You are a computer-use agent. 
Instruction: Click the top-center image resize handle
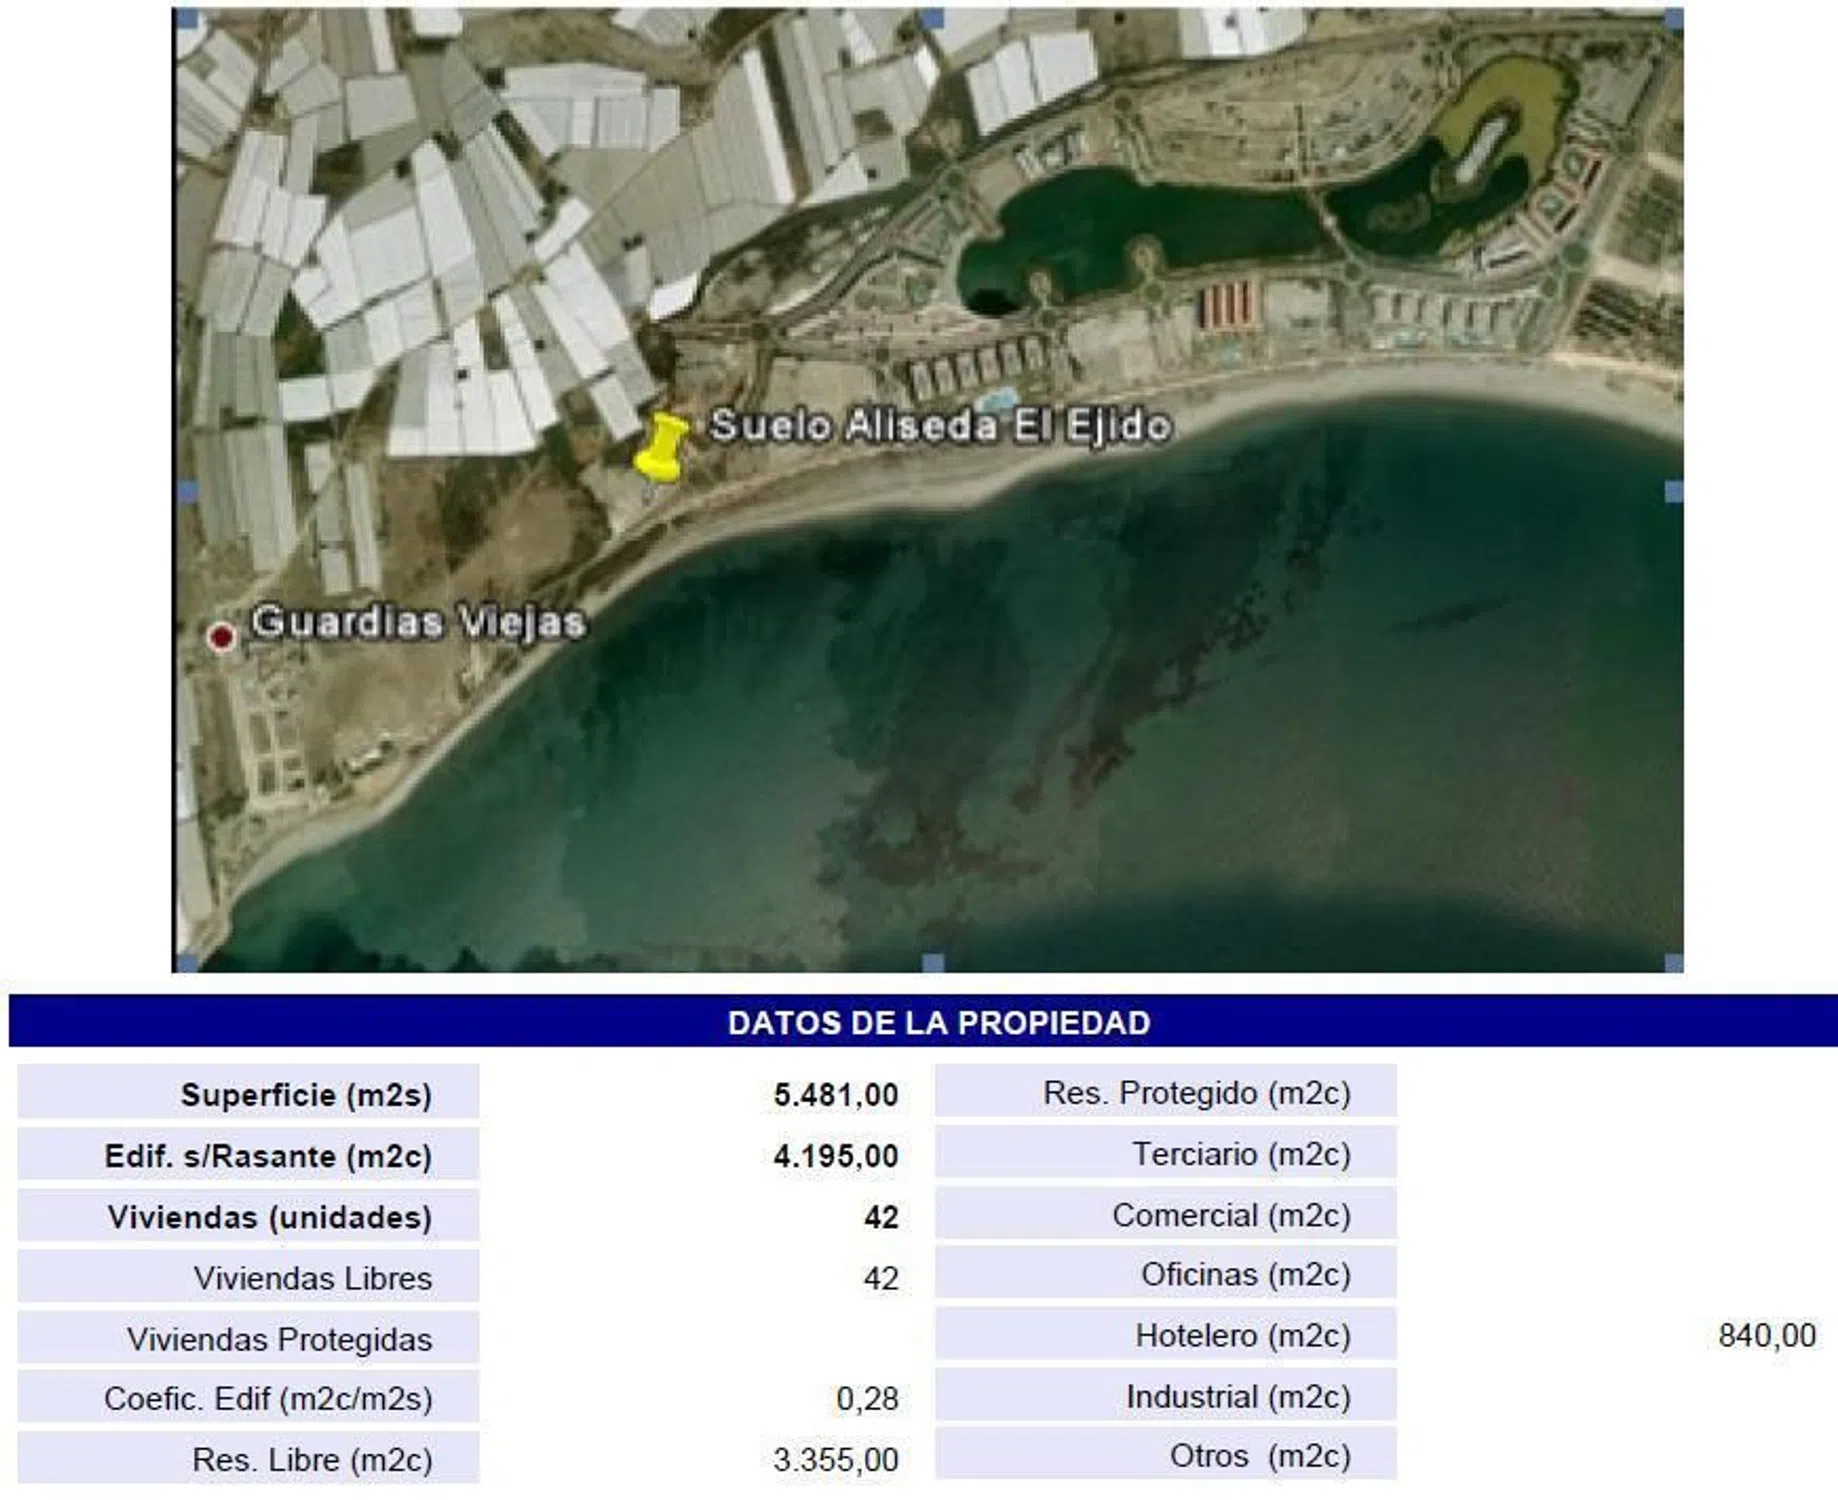click(x=932, y=18)
